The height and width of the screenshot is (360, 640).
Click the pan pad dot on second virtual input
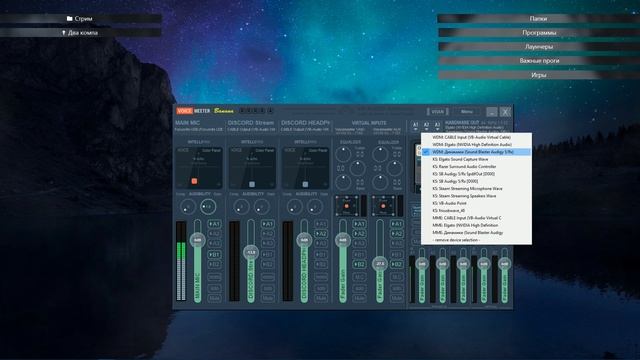(383, 206)
